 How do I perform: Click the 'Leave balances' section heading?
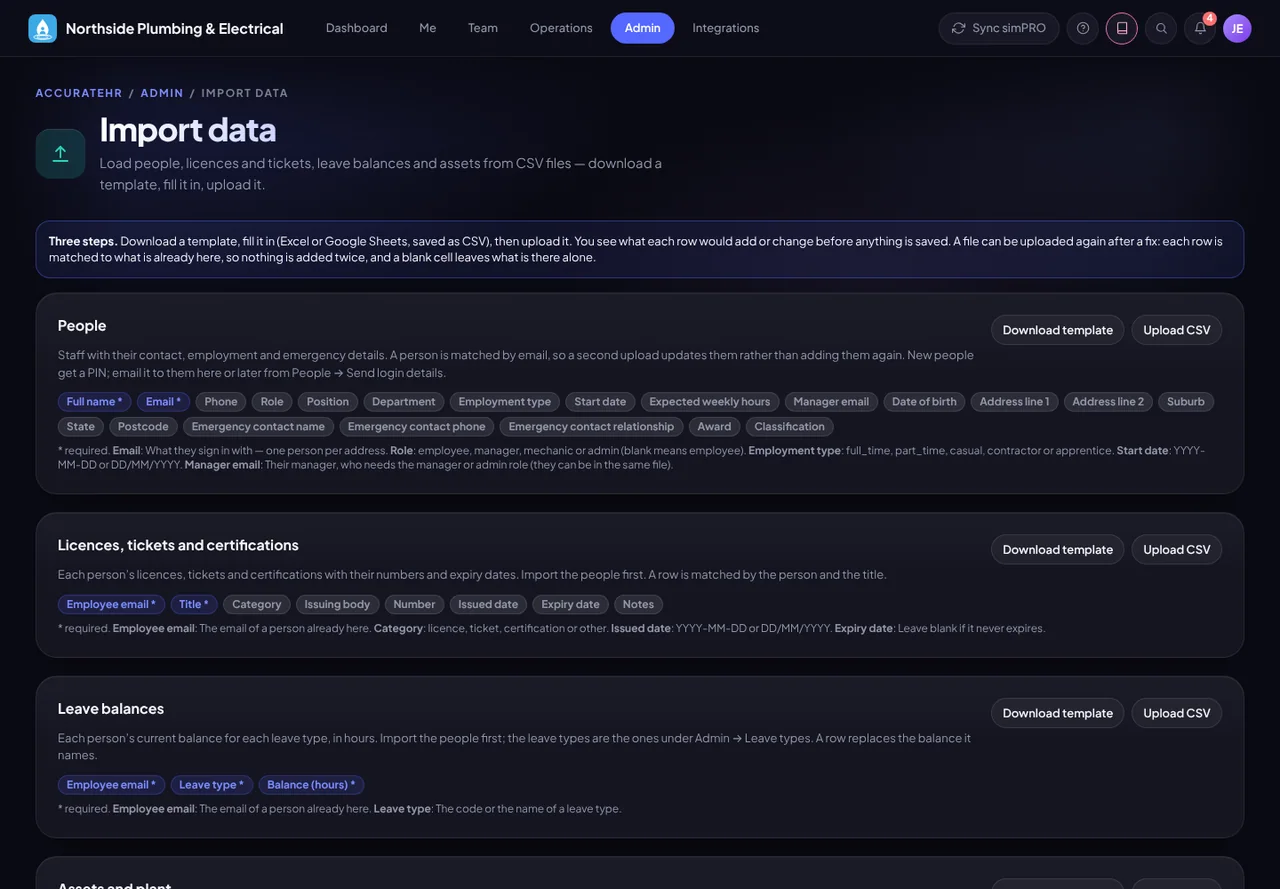click(111, 709)
